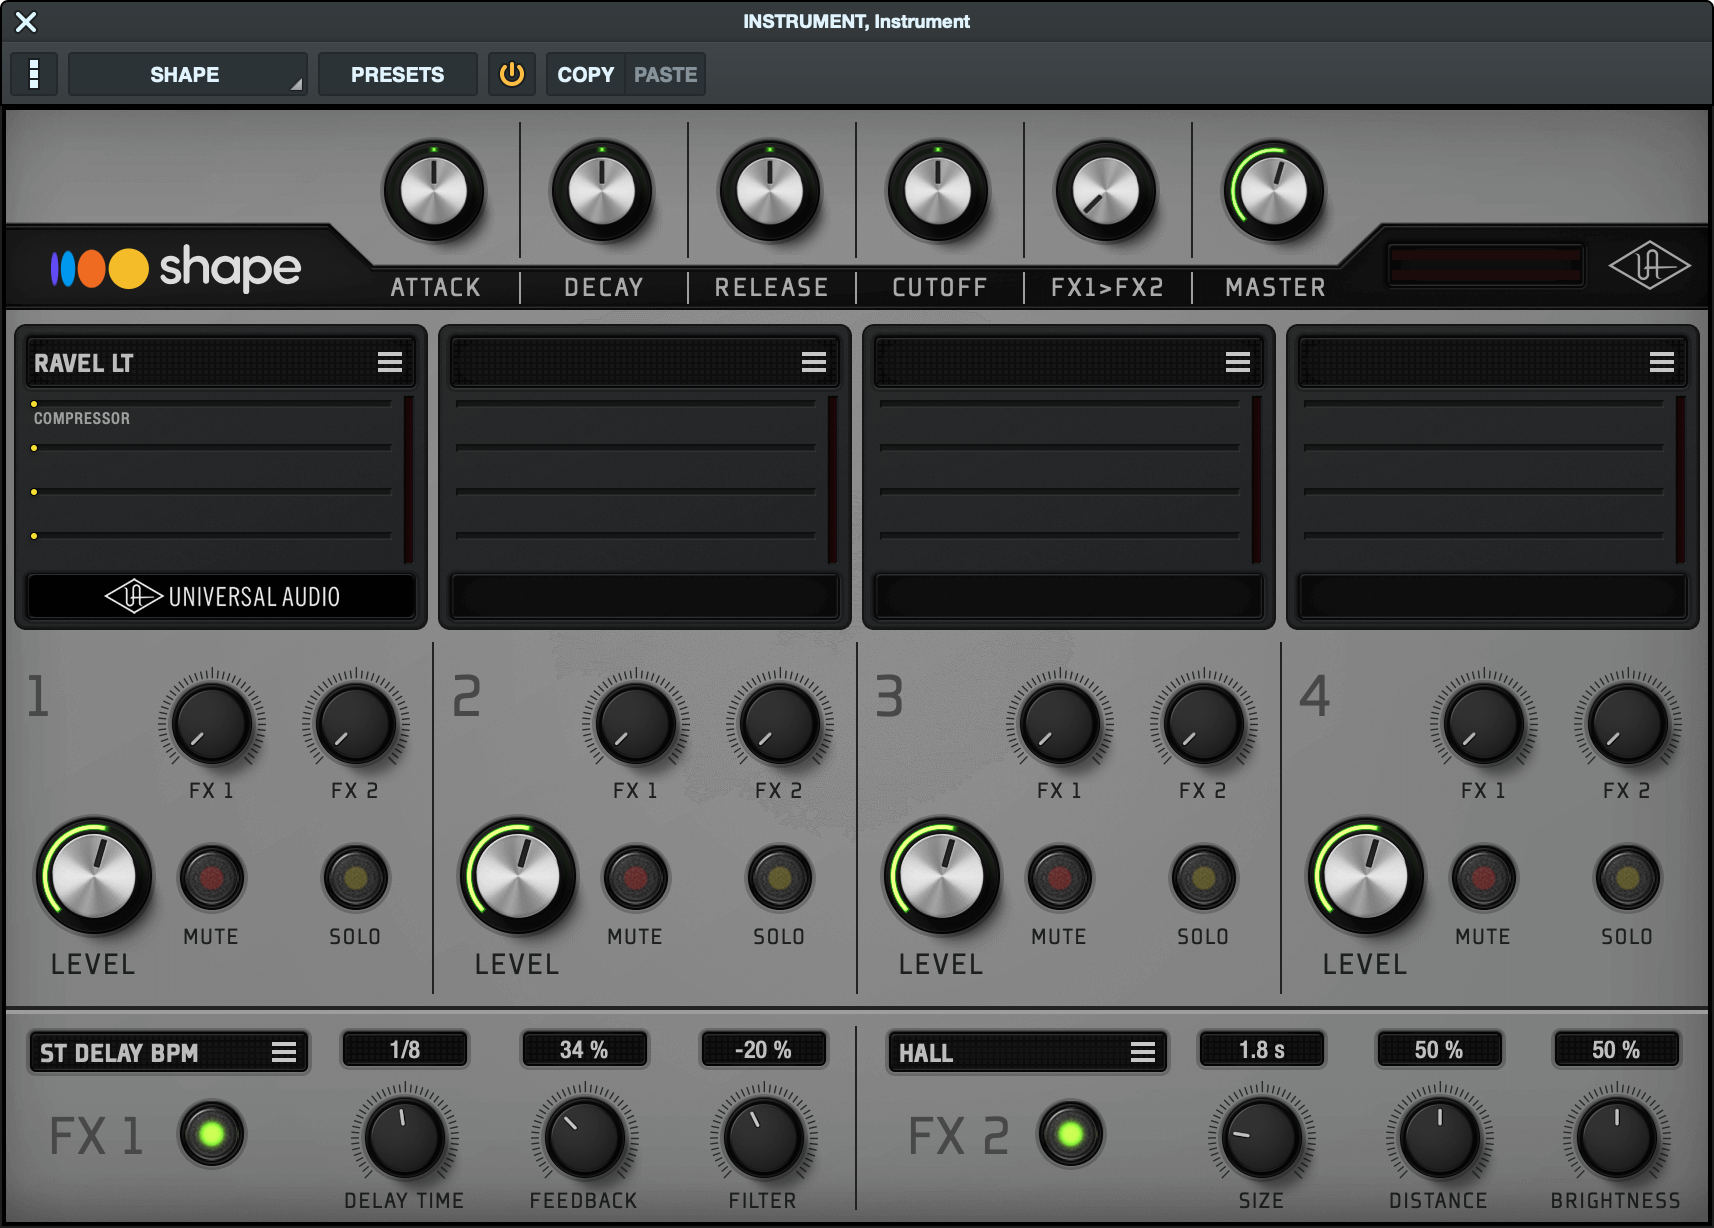1714x1228 pixels.
Task: Click the 1/8 delay time value field
Action: tap(405, 1050)
